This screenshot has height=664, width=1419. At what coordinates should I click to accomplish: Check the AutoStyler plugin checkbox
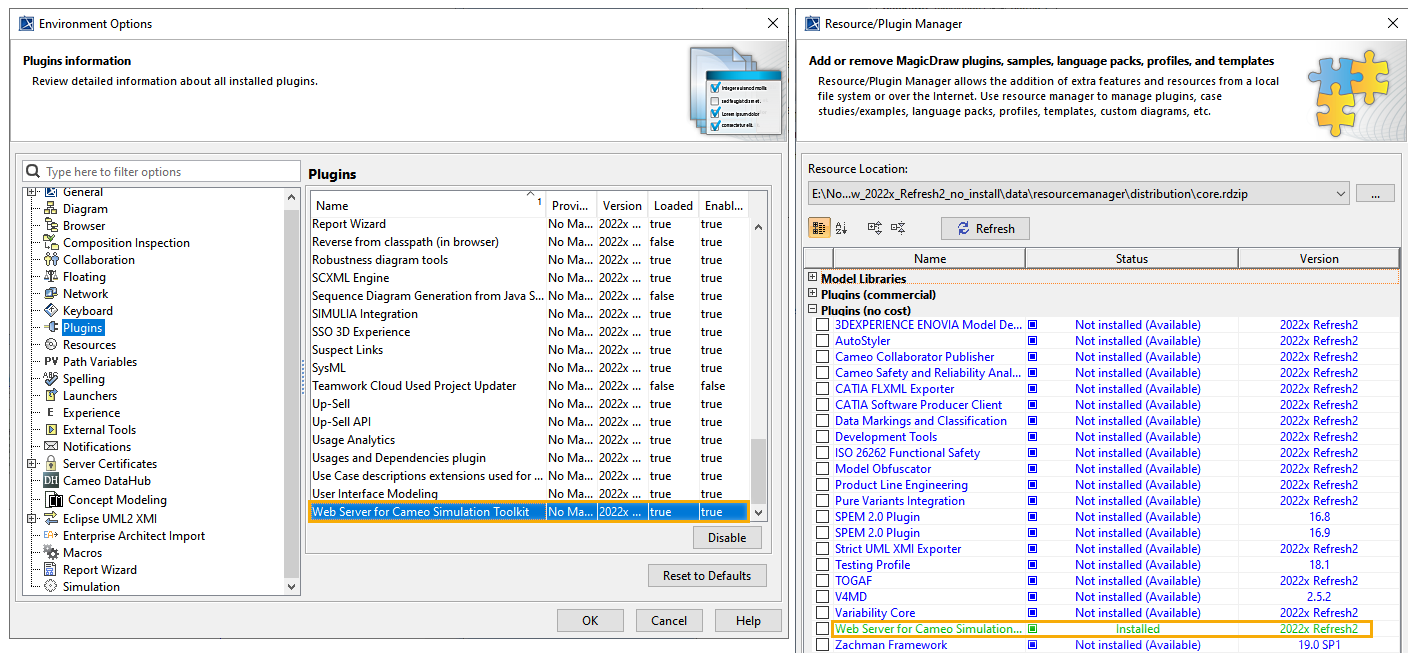coord(822,341)
